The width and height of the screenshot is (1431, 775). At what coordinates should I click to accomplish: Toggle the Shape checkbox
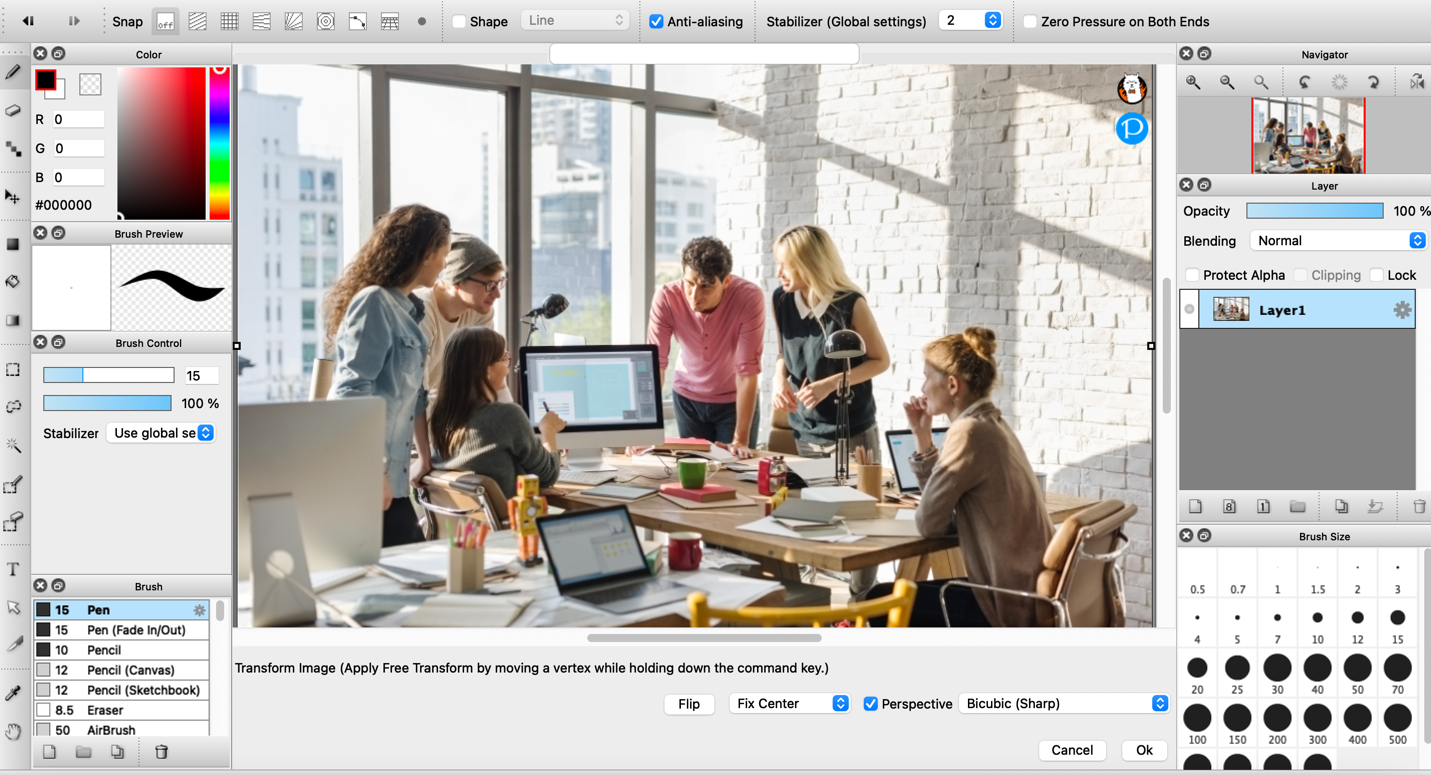click(459, 21)
